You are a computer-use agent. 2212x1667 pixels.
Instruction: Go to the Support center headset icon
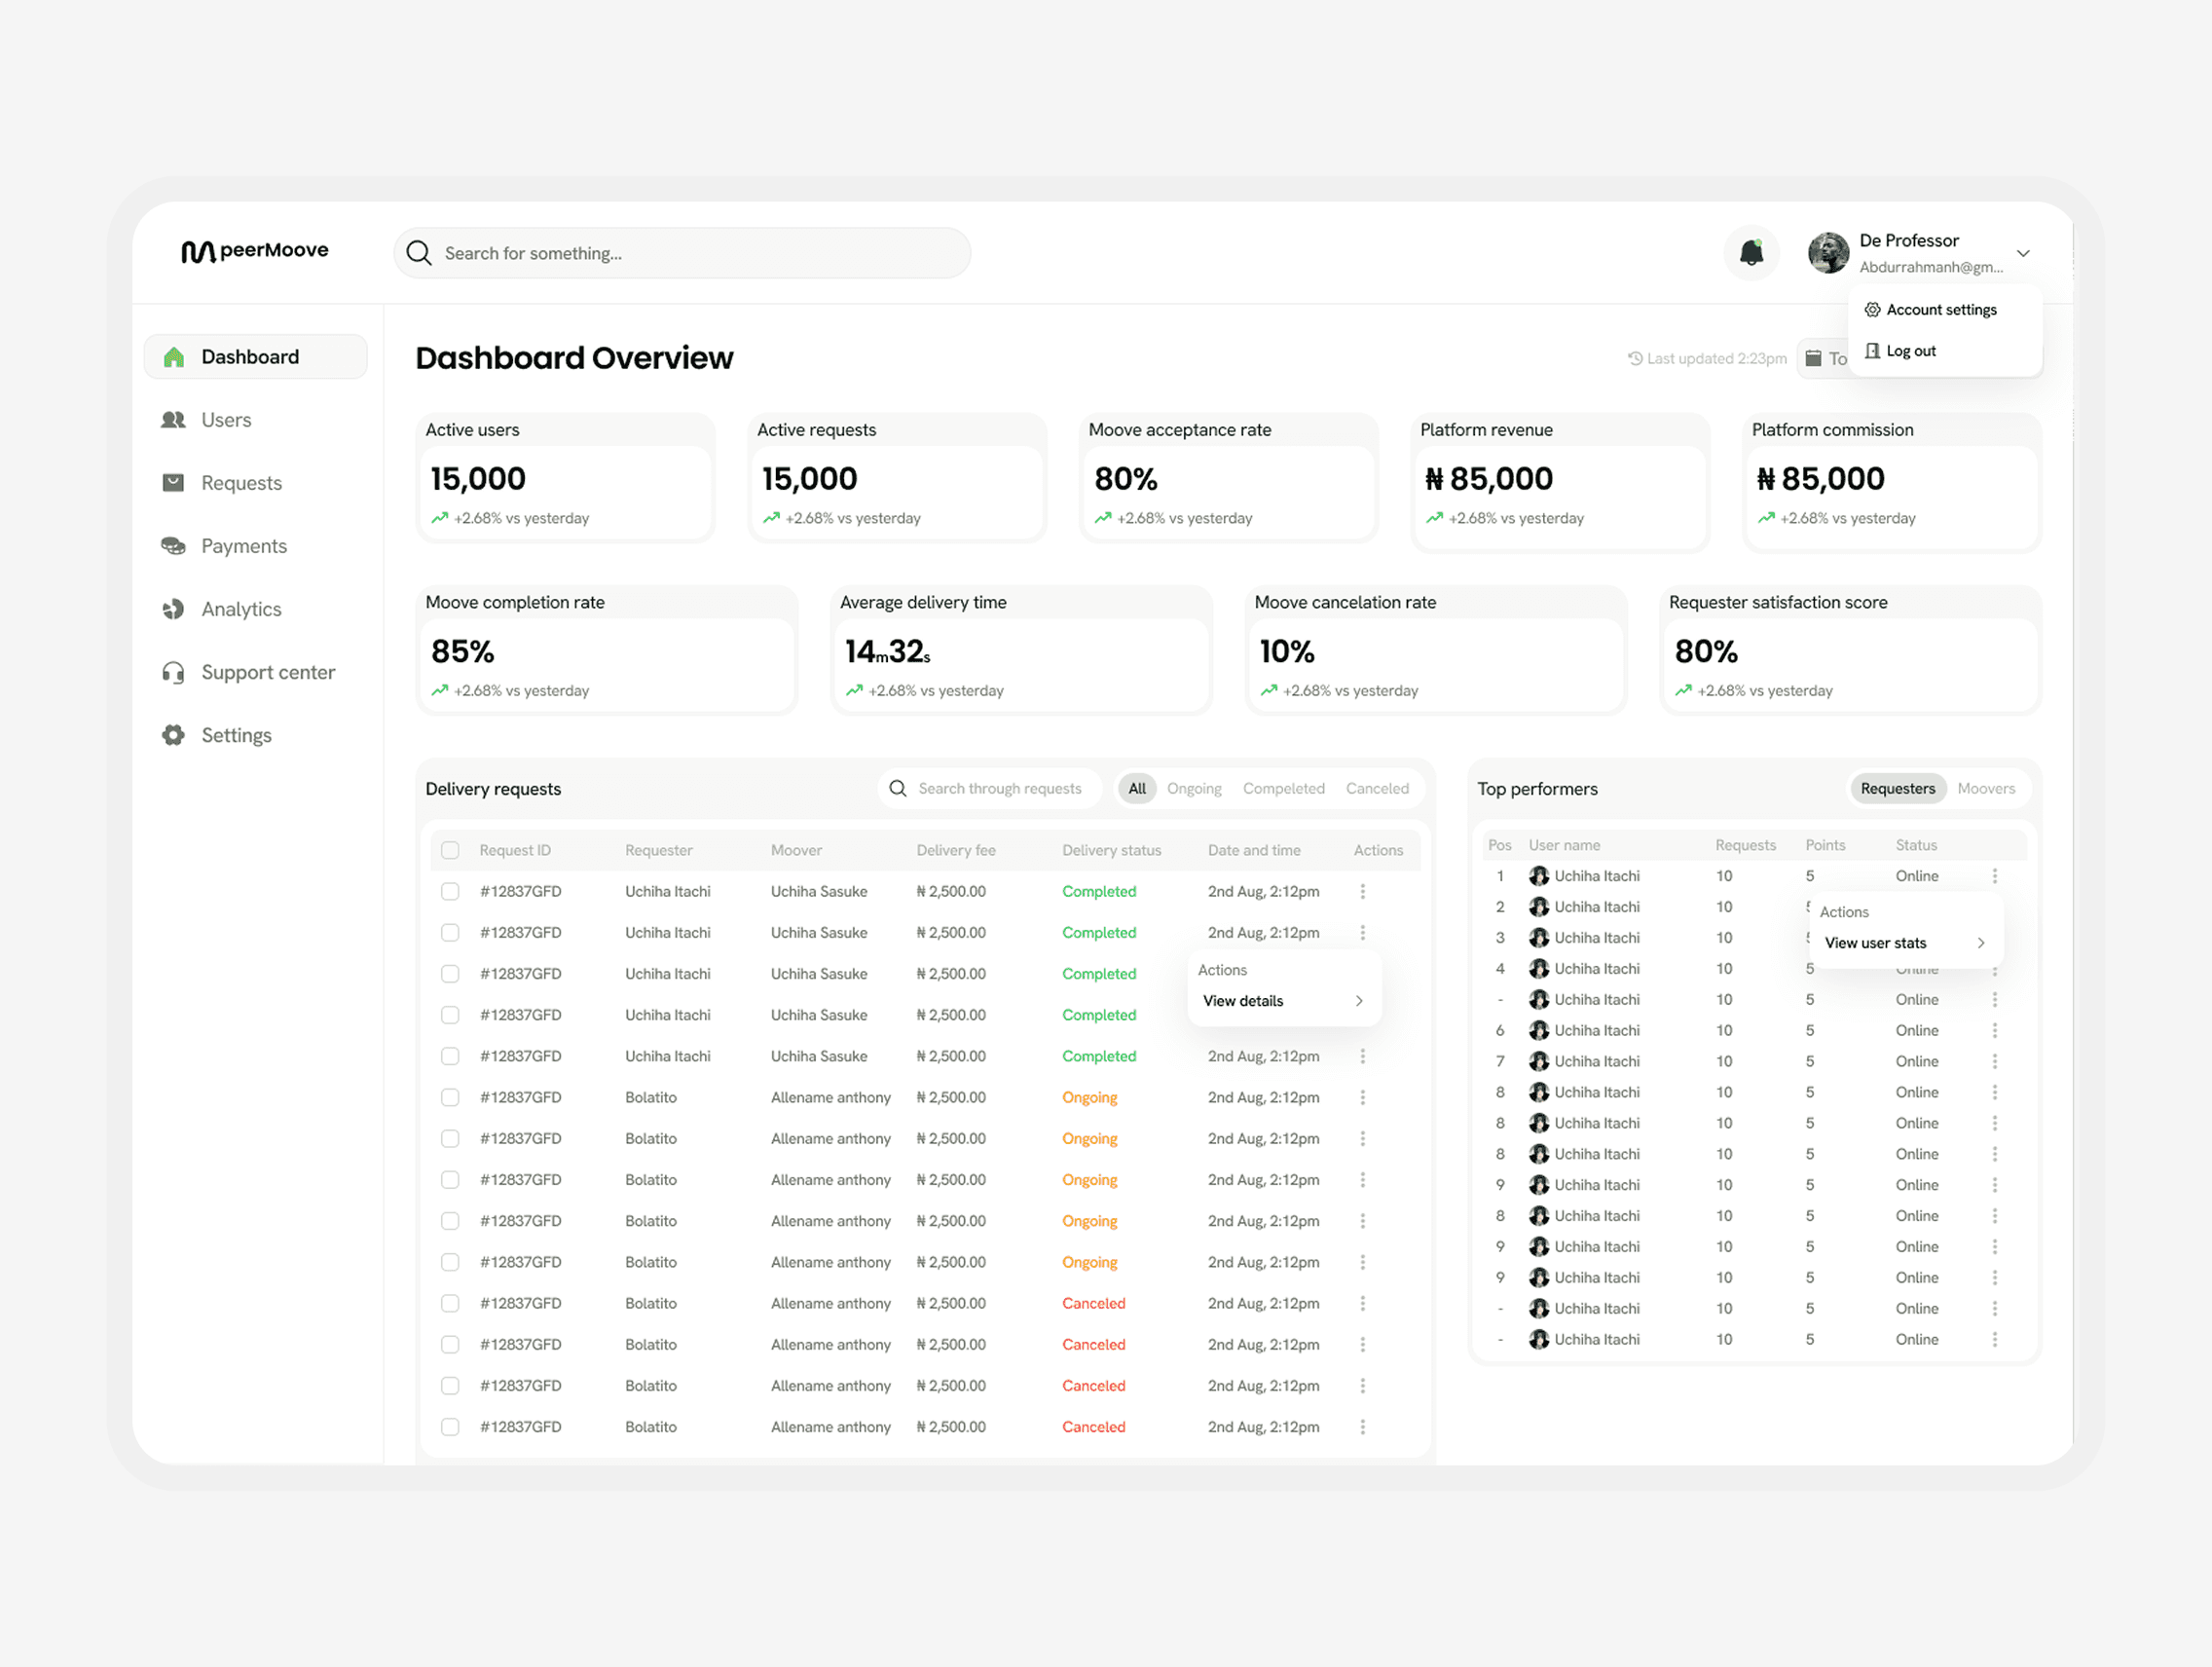[172, 672]
